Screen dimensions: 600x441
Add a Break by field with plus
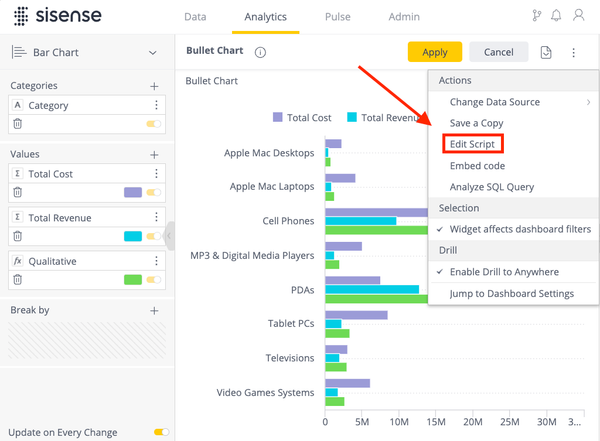(x=154, y=310)
